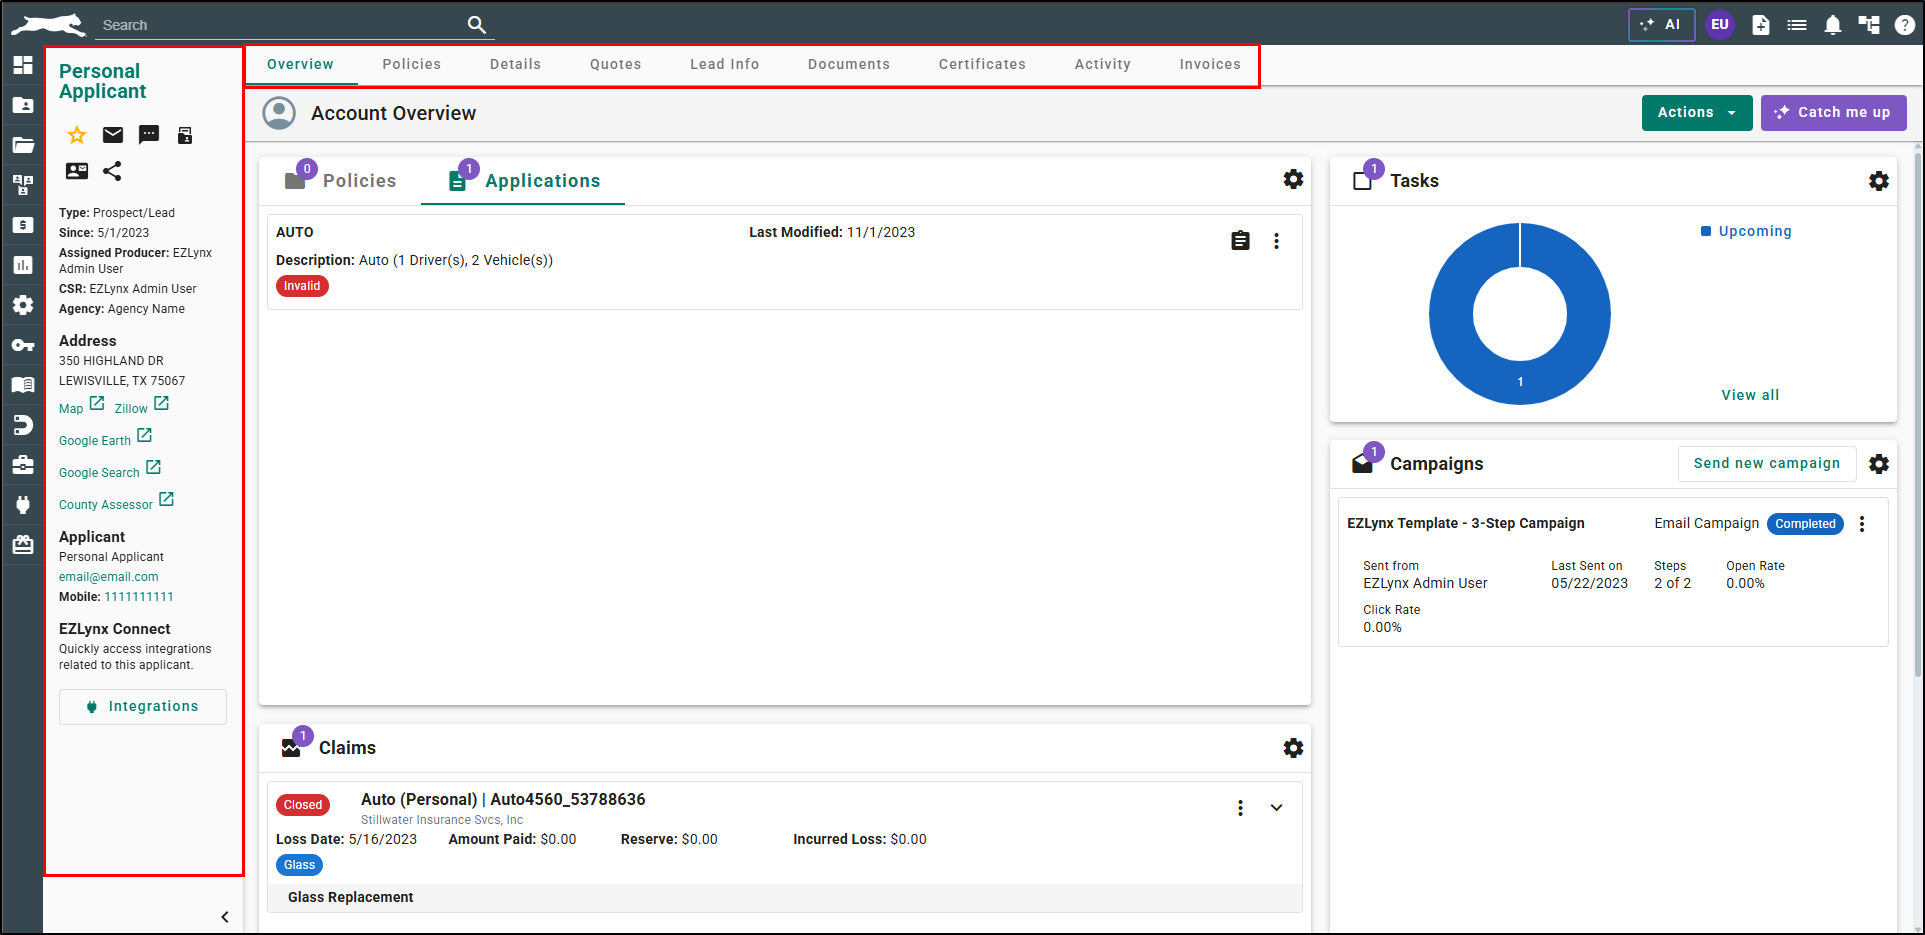Open Actions dropdown button
Image resolution: width=1925 pixels, height=935 pixels.
pos(1697,113)
